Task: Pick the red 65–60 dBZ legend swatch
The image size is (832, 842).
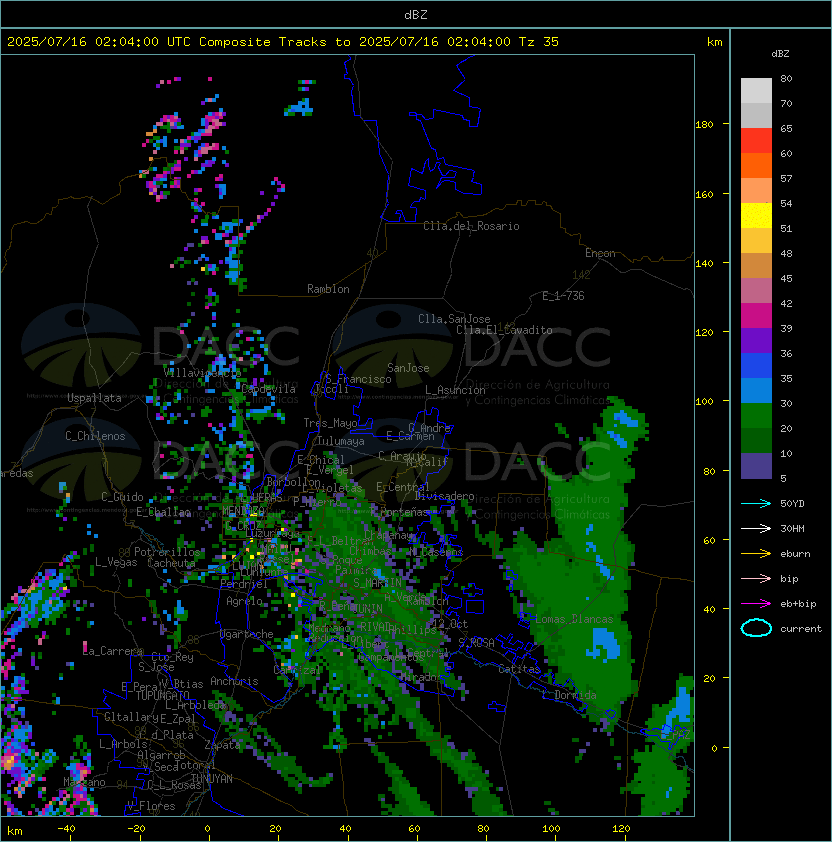Action: click(x=756, y=141)
